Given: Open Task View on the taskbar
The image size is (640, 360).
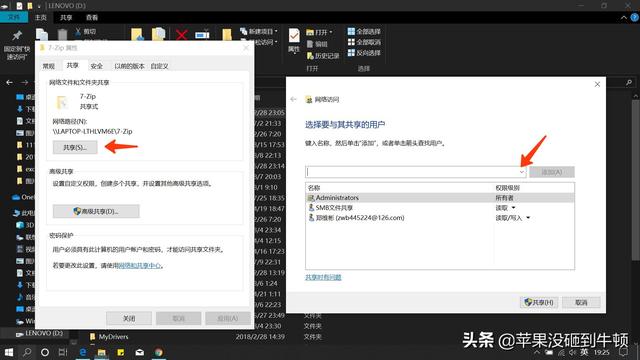Looking at the screenshot, I should click(x=63, y=352).
